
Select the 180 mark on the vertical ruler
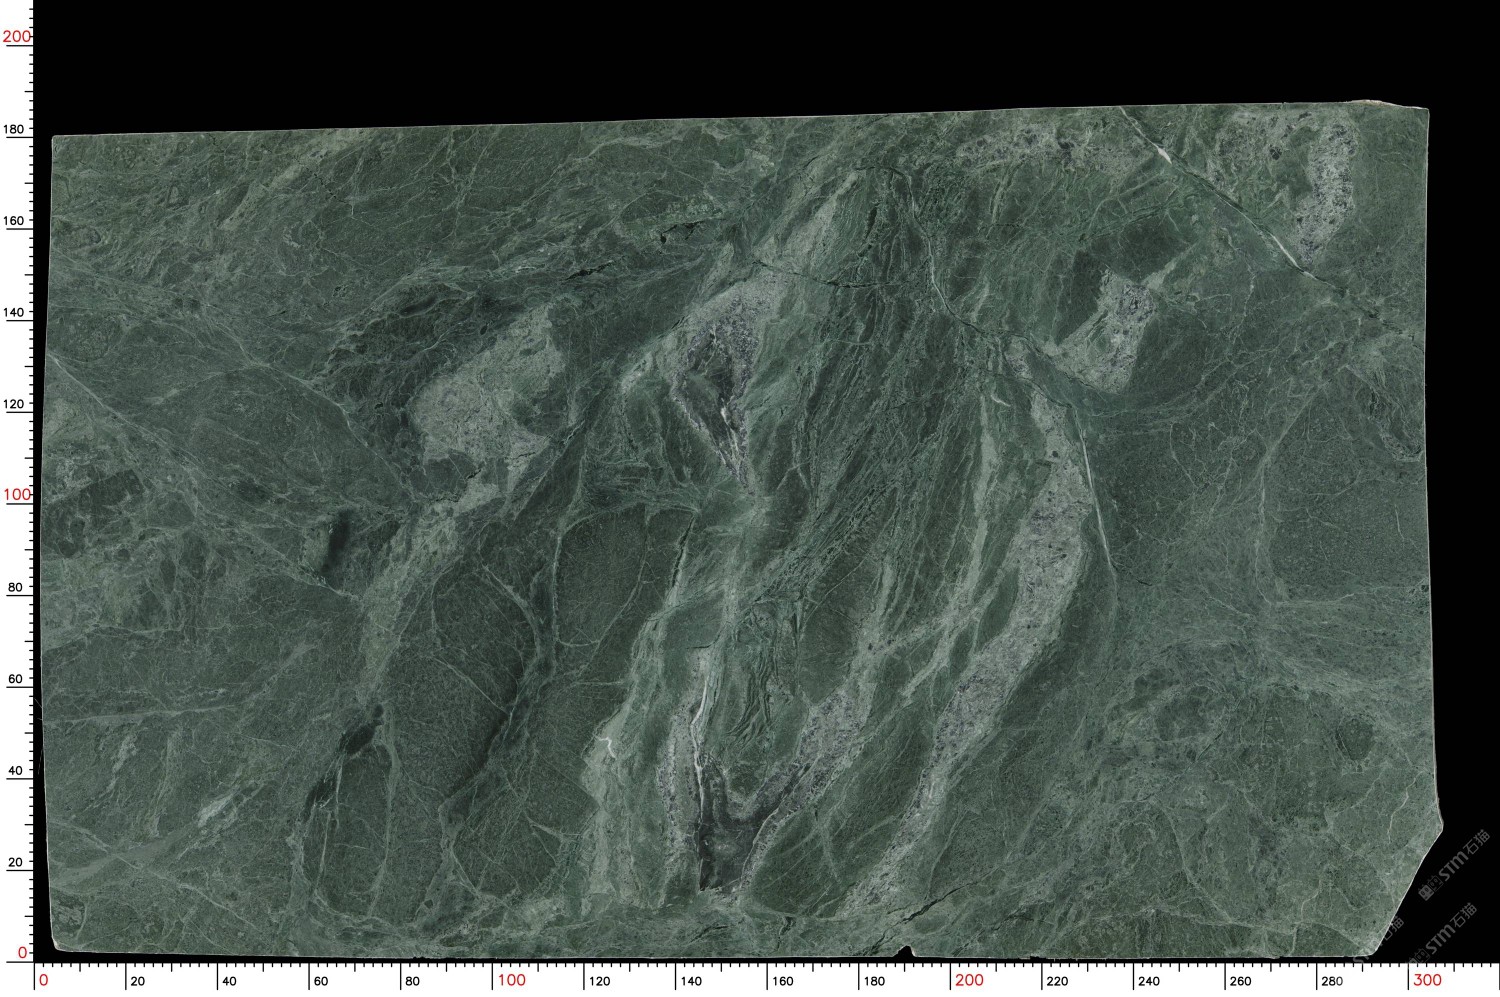(x=14, y=130)
